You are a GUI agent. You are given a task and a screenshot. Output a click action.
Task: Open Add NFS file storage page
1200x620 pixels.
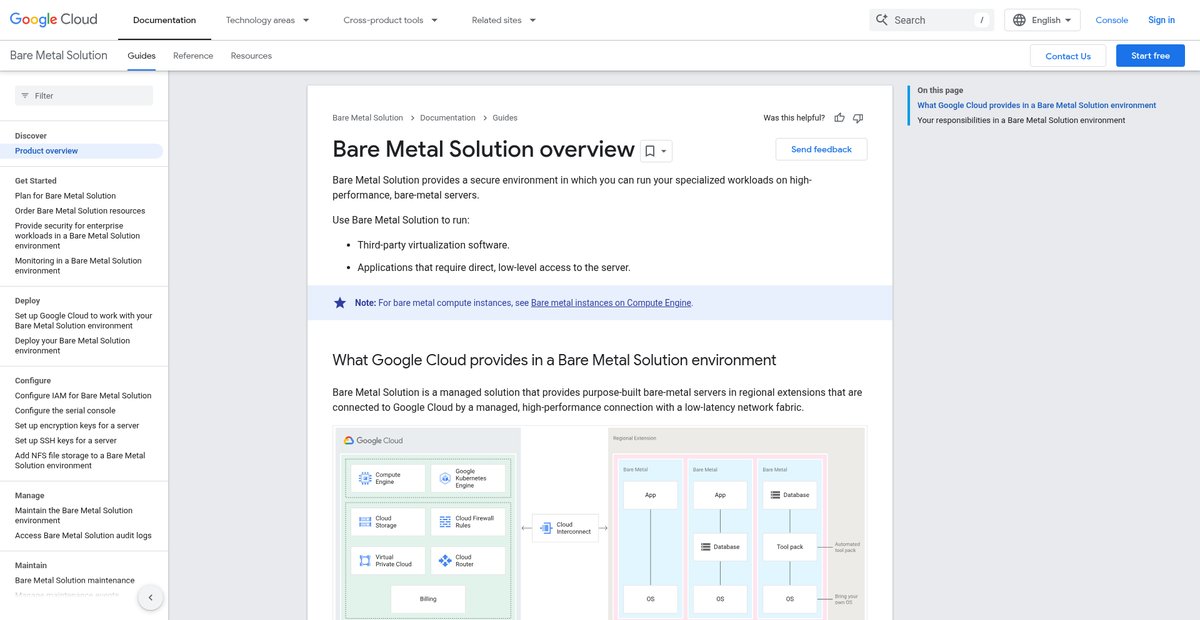(80, 461)
